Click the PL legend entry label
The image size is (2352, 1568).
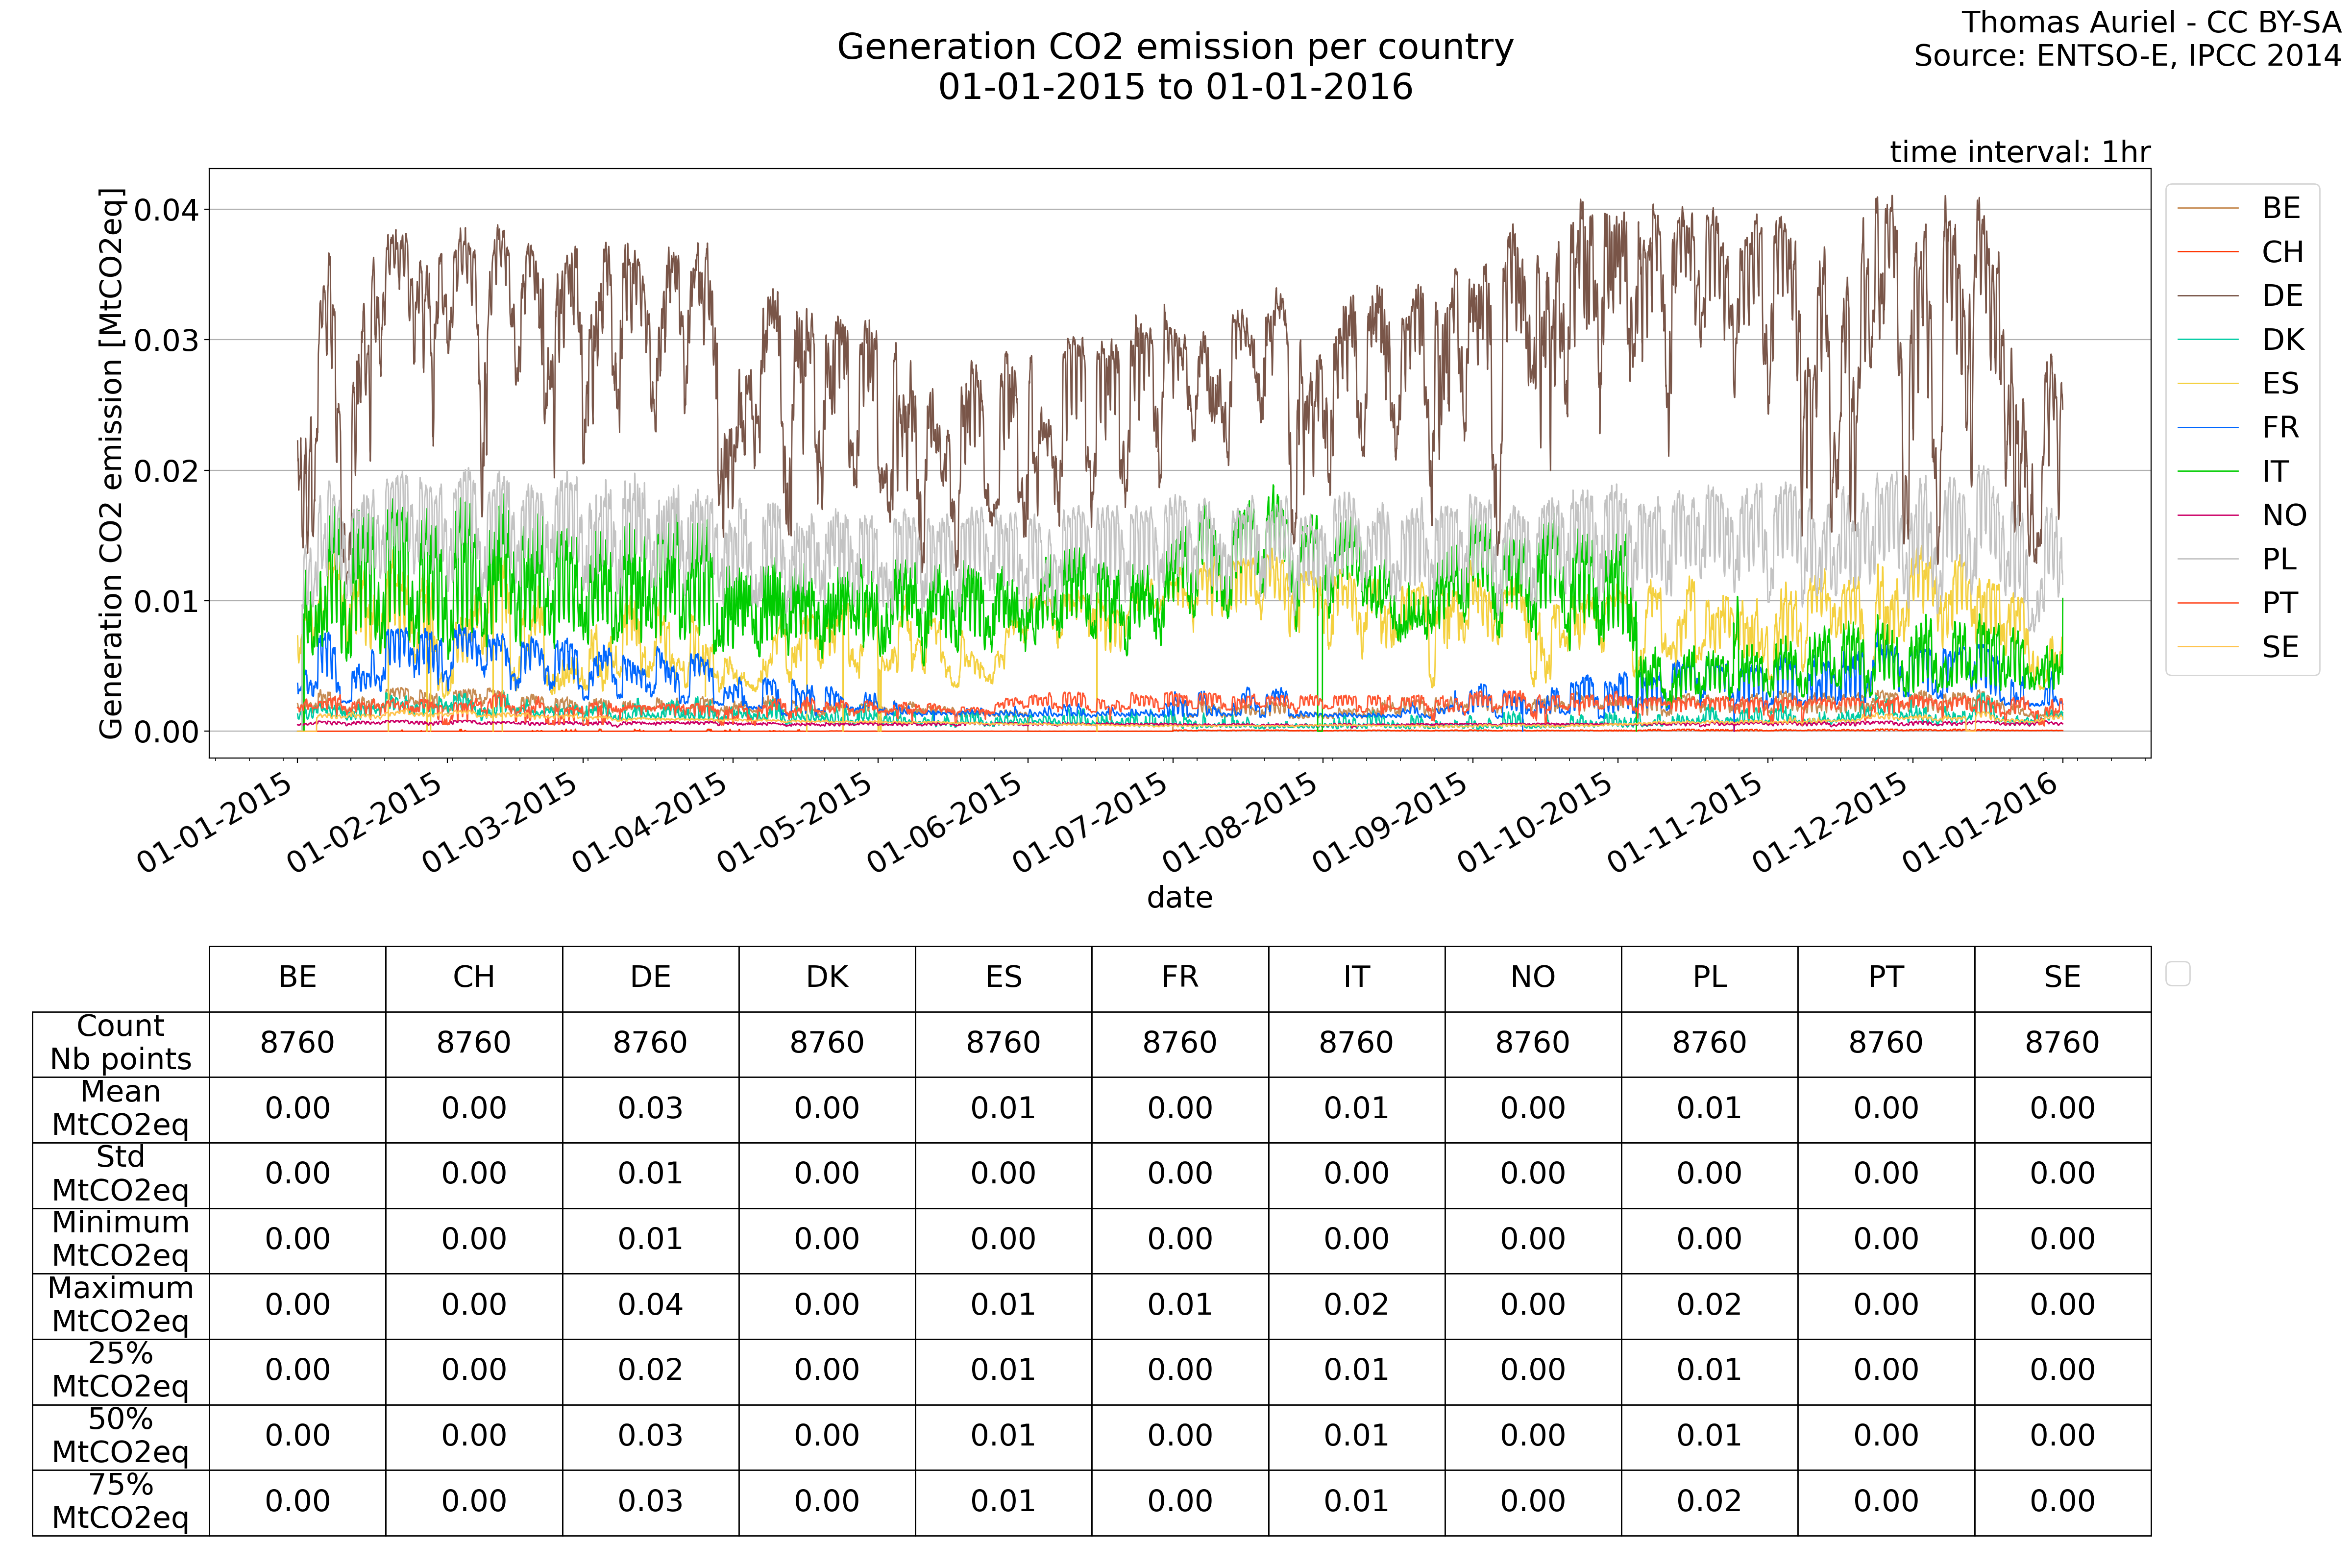click(2279, 559)
